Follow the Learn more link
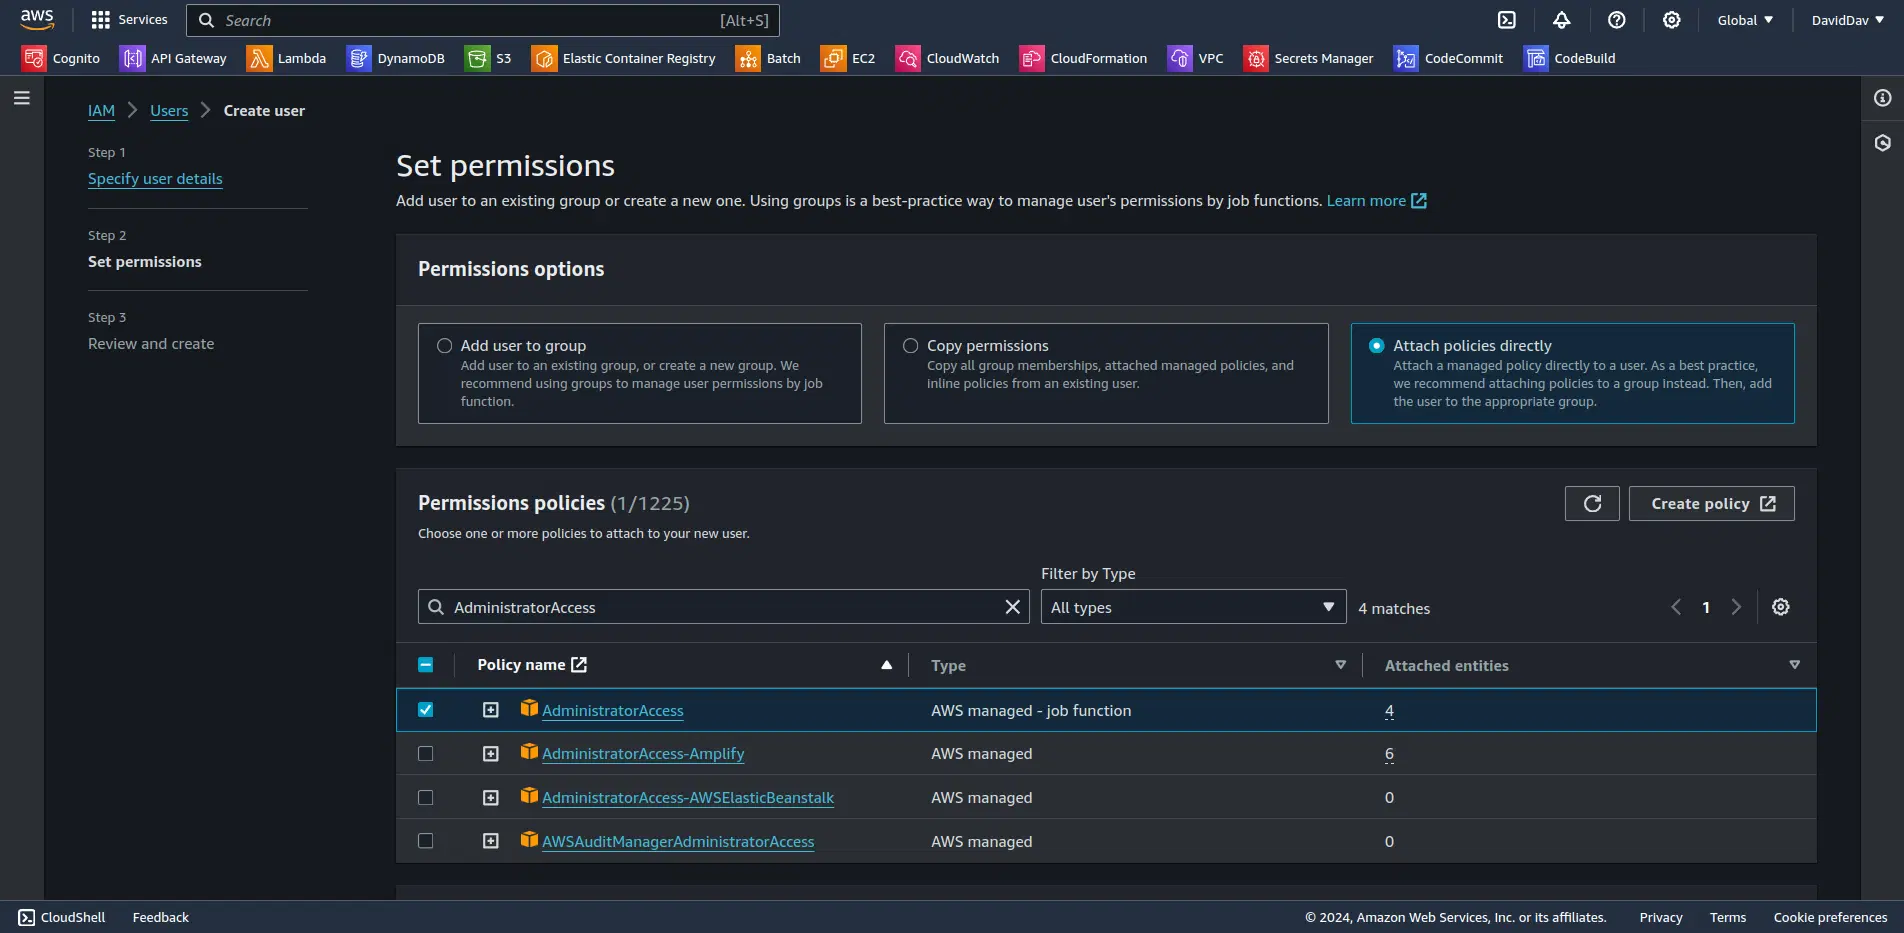This screenshot has width=1904, height=933. (1367, 200)
